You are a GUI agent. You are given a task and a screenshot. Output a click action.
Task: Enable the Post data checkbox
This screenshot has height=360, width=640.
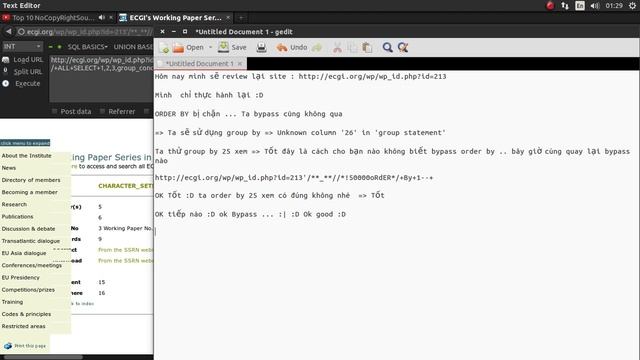(x=54, y=111)
